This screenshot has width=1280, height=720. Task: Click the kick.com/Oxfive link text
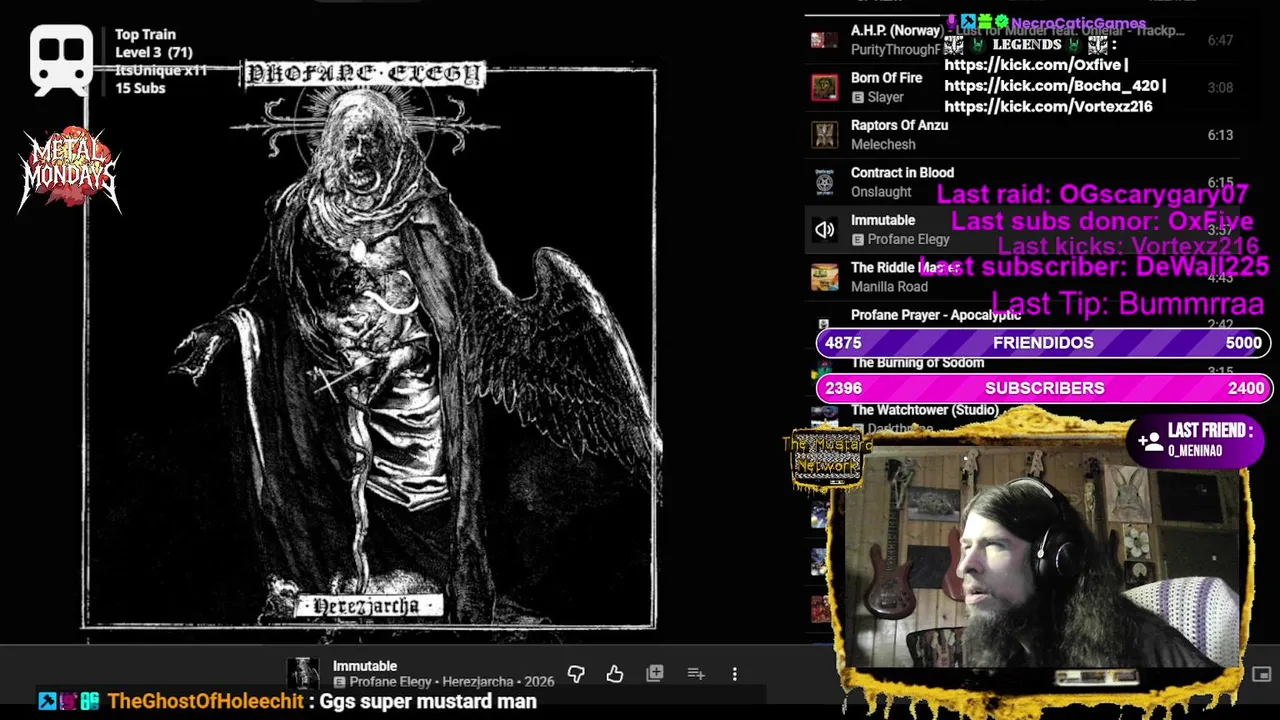[1035, 65]
